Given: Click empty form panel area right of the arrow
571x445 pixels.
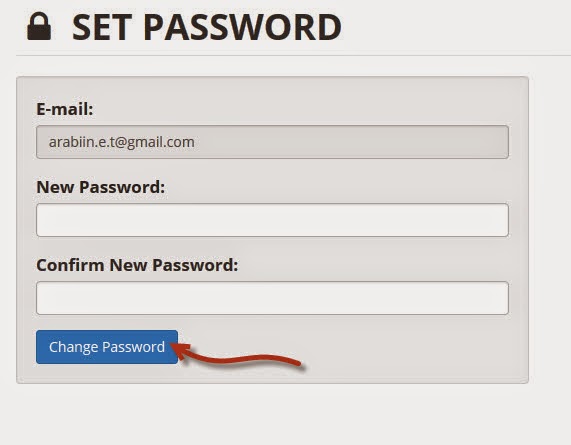Looking at the screenshot, I should tap(408, 350).
